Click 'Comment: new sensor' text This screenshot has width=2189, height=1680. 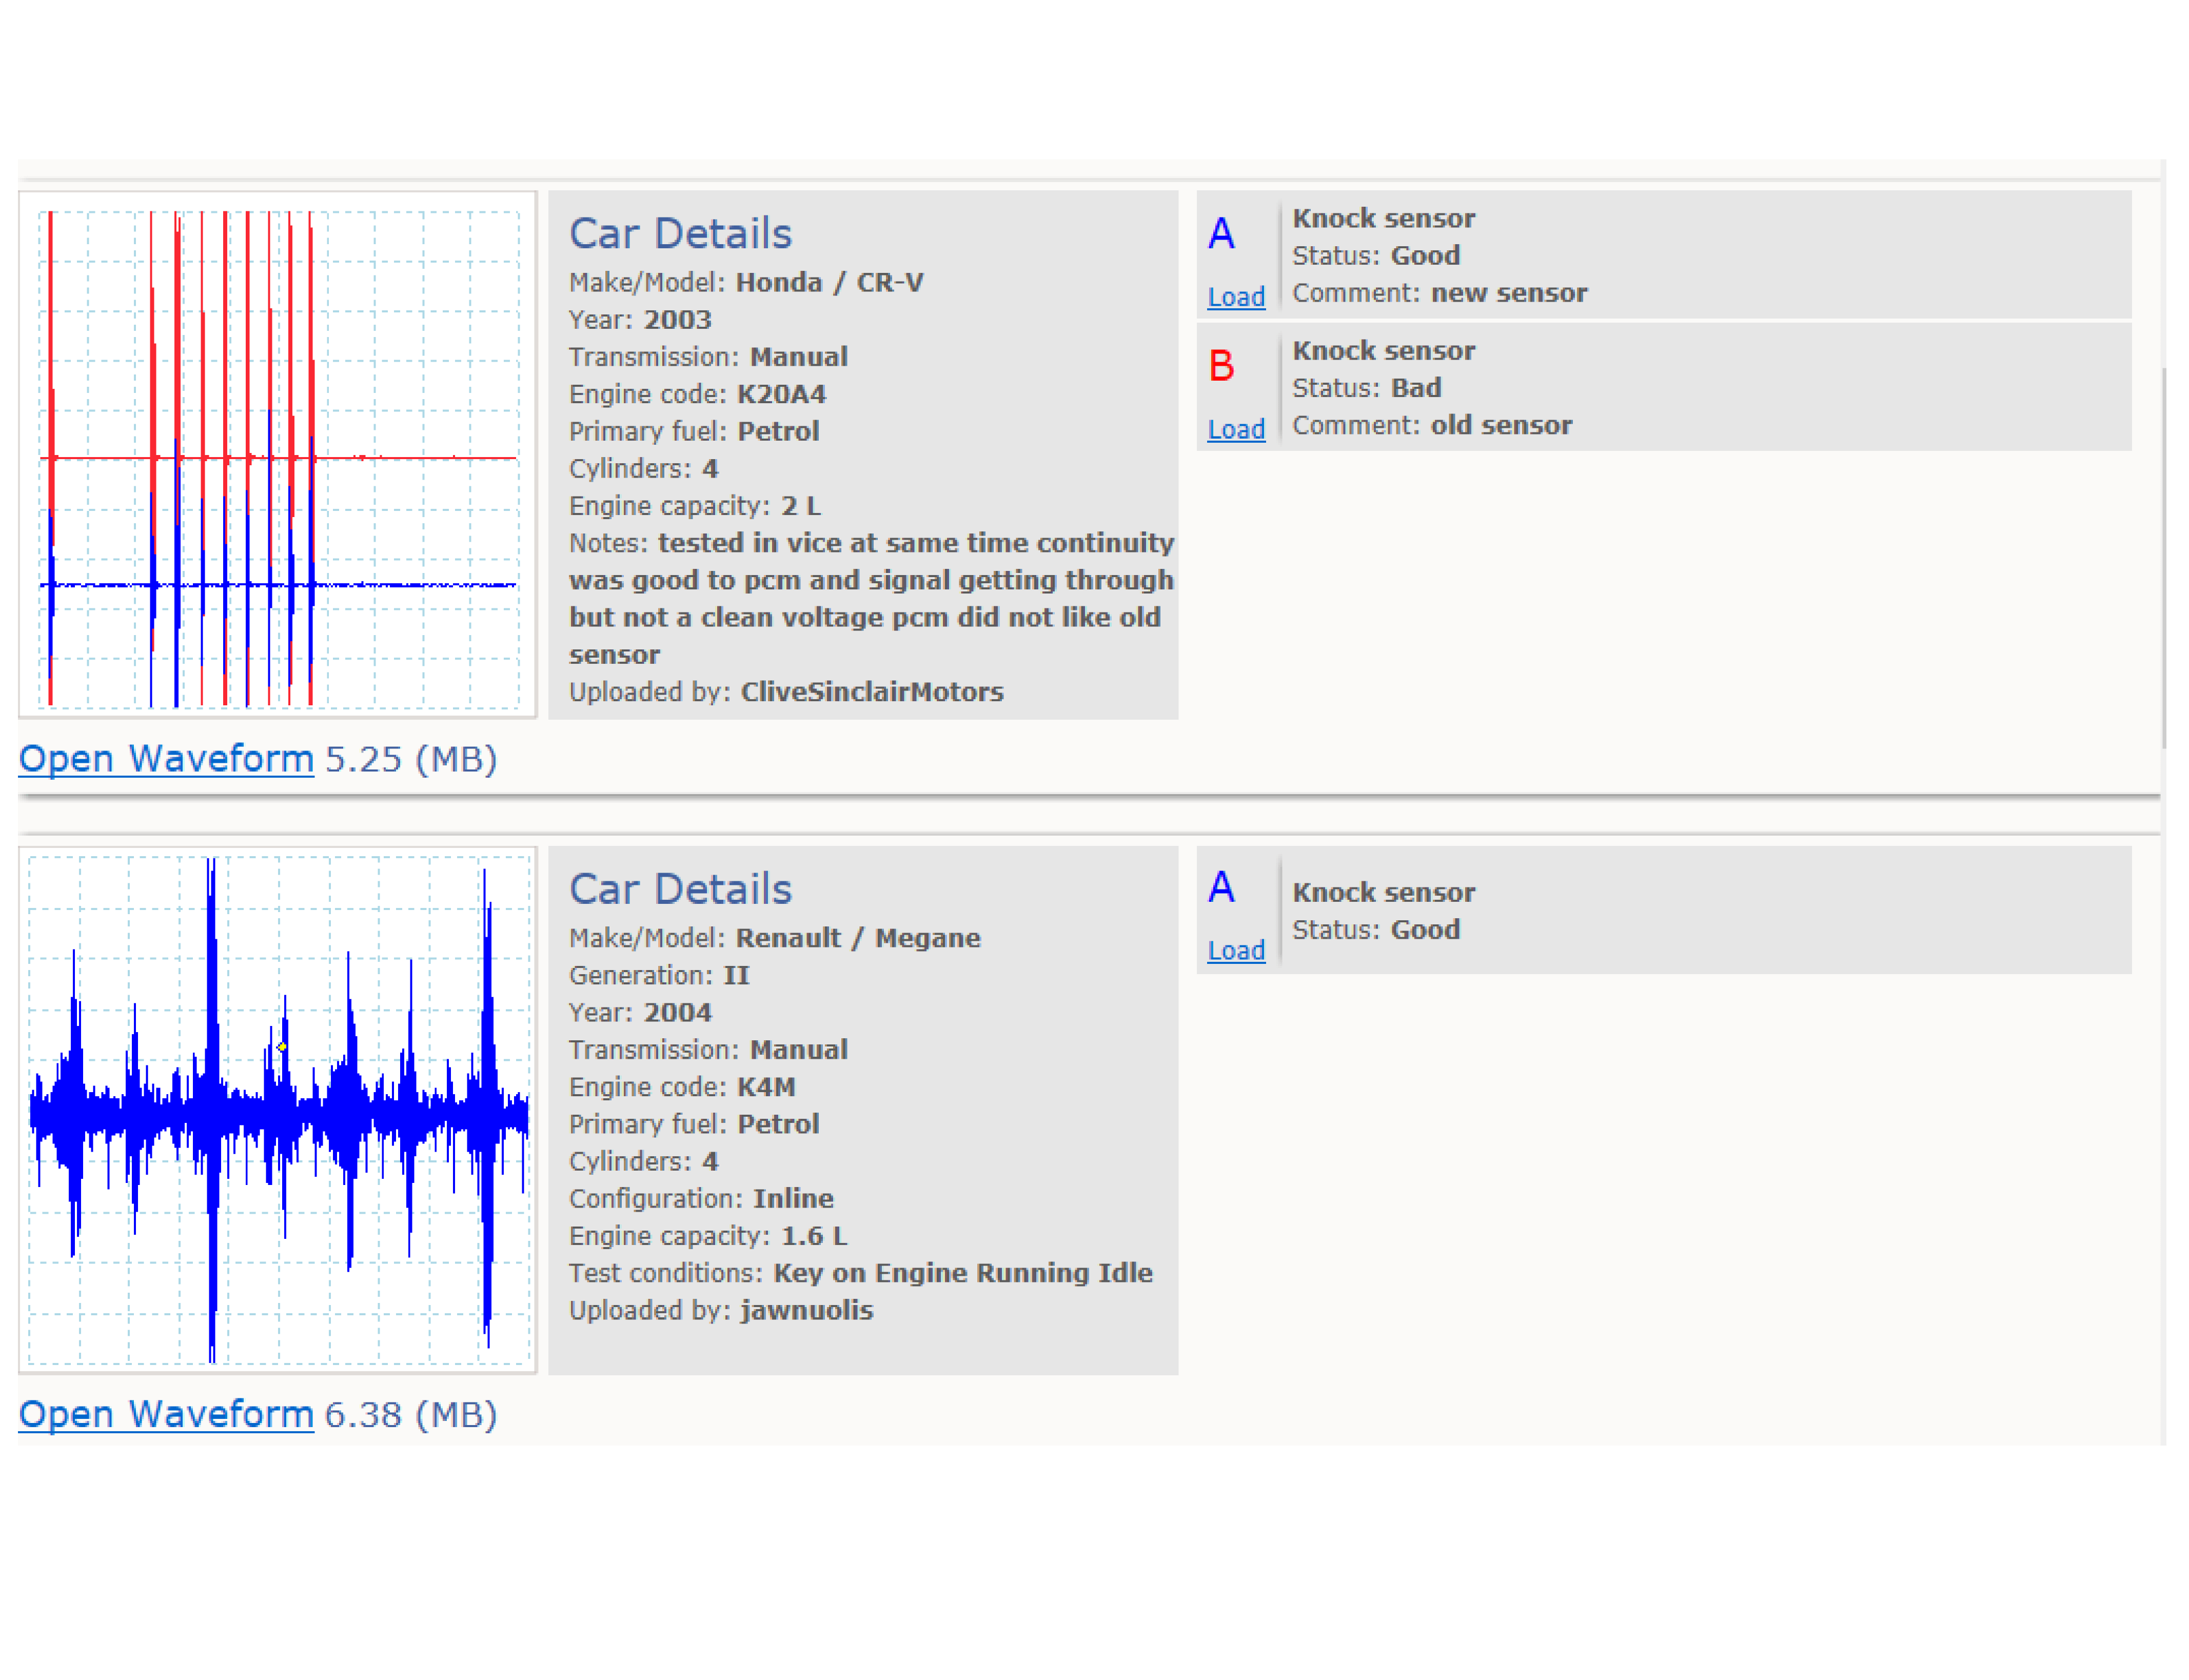[1439, 293]
